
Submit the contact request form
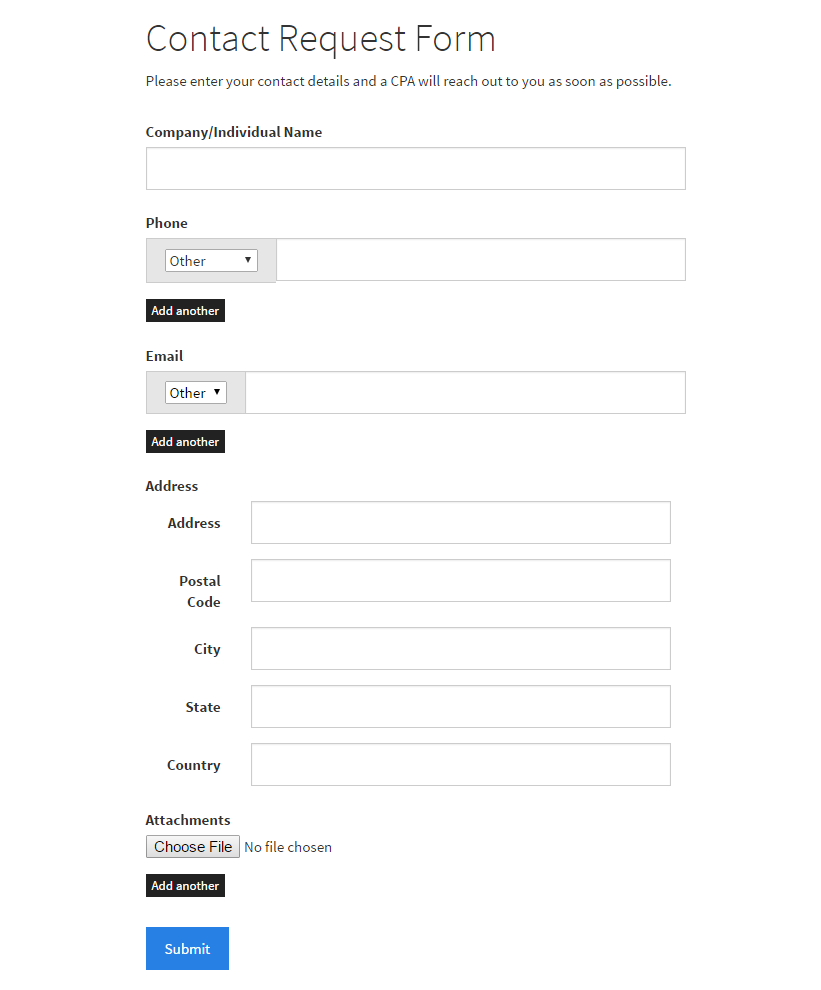[187, 949]
